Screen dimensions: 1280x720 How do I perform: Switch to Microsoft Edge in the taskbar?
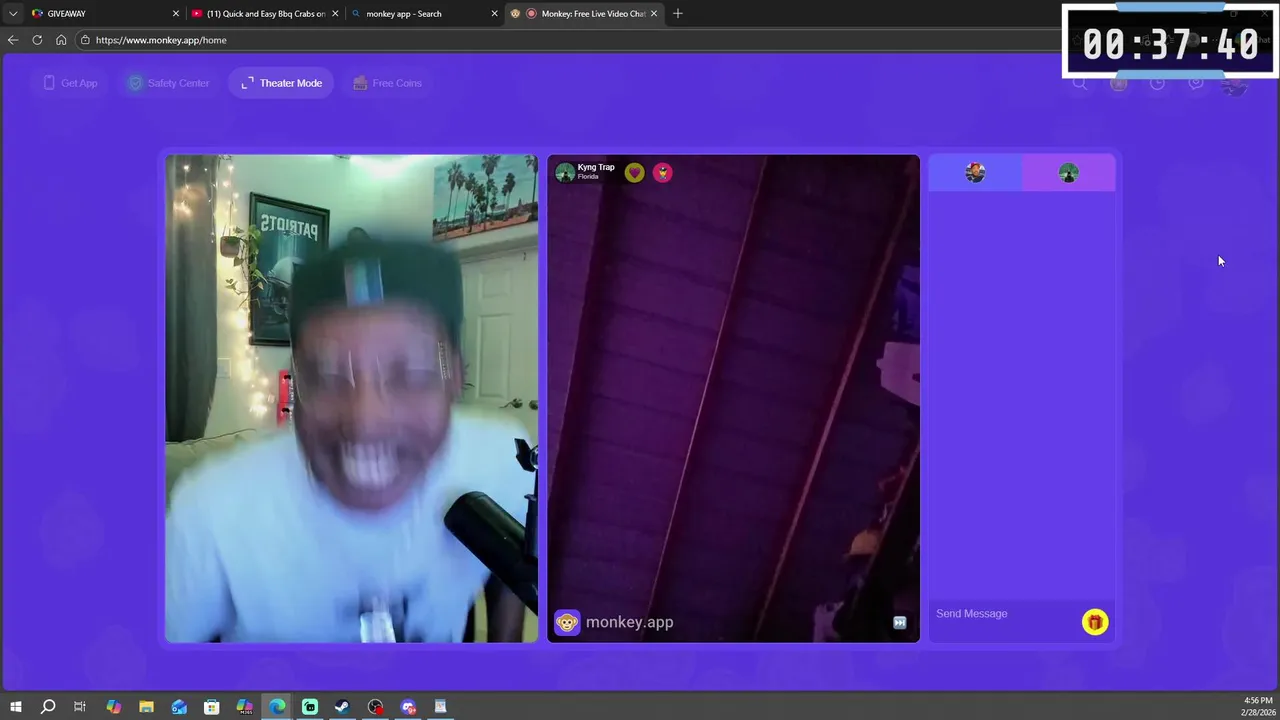(x=277, y=707)
